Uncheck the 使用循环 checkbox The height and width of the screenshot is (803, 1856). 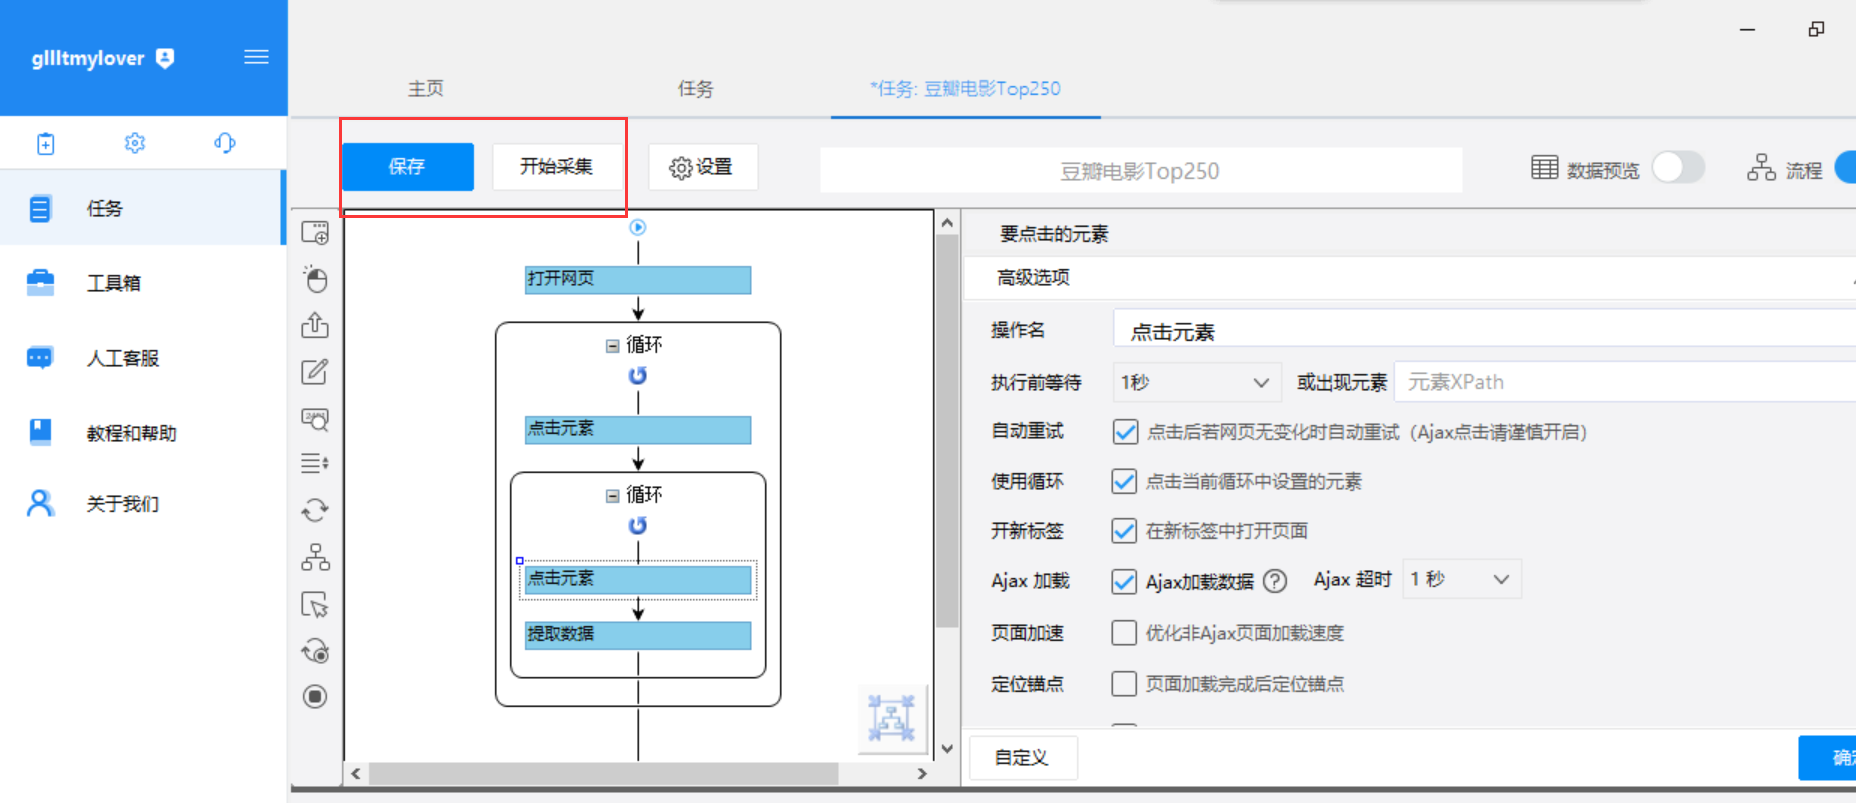point(1124,481)
